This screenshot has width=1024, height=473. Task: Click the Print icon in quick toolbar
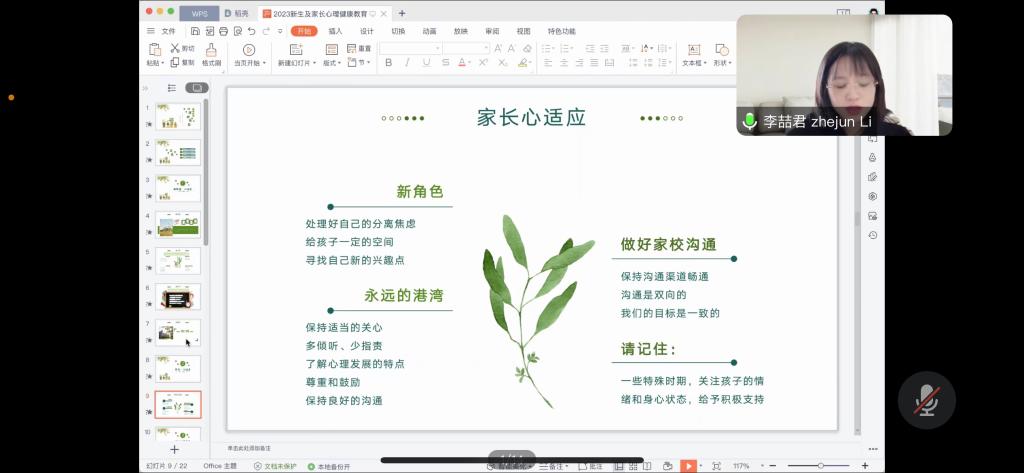(222, 31)
